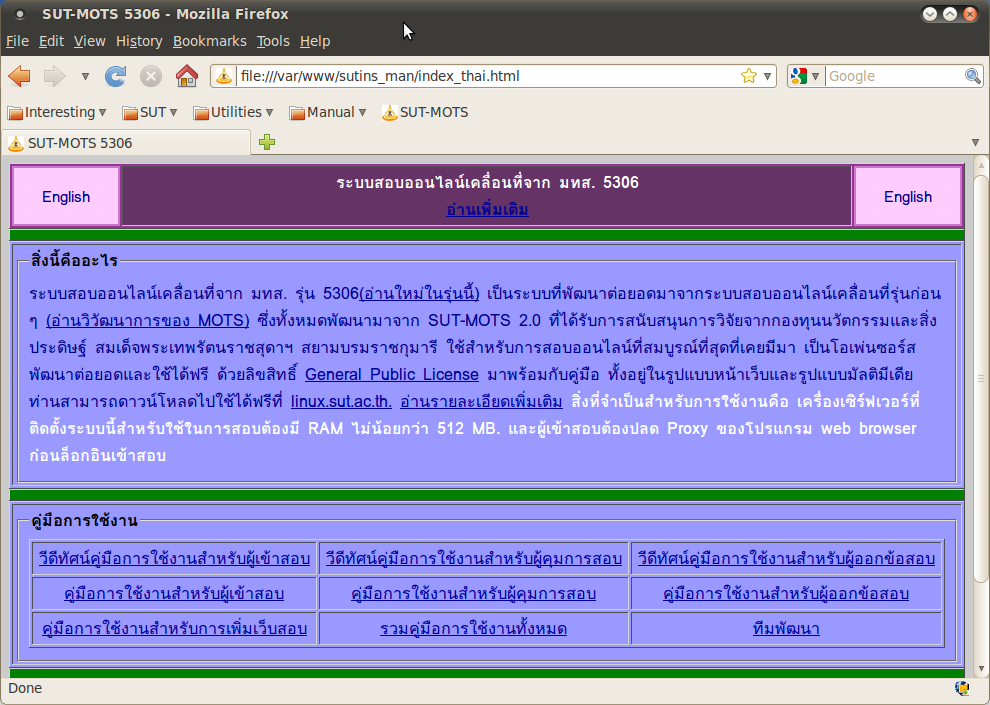Open the อ่านรายละเอียดเพิ่มเติม link
990x705 pixels.
point(481,401)
